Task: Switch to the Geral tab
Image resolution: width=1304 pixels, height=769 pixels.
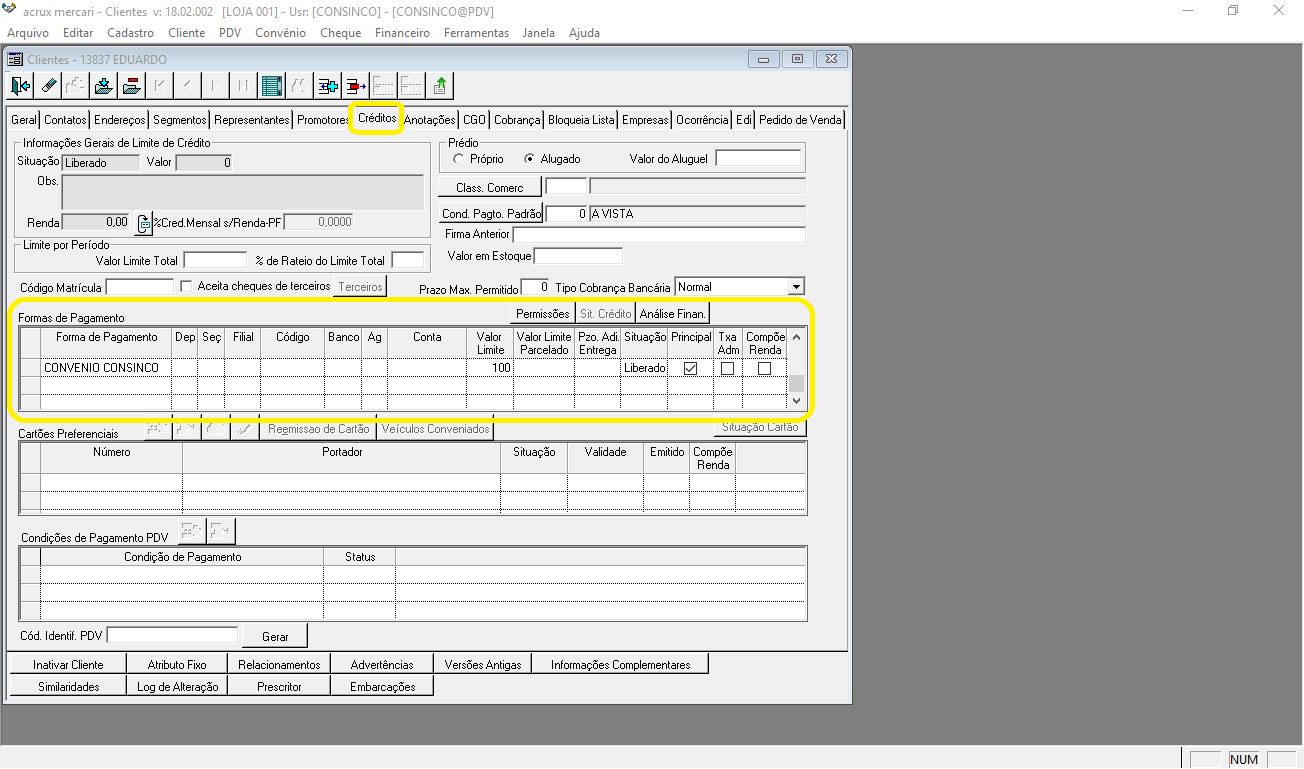Action: click(x=24, y=120)
